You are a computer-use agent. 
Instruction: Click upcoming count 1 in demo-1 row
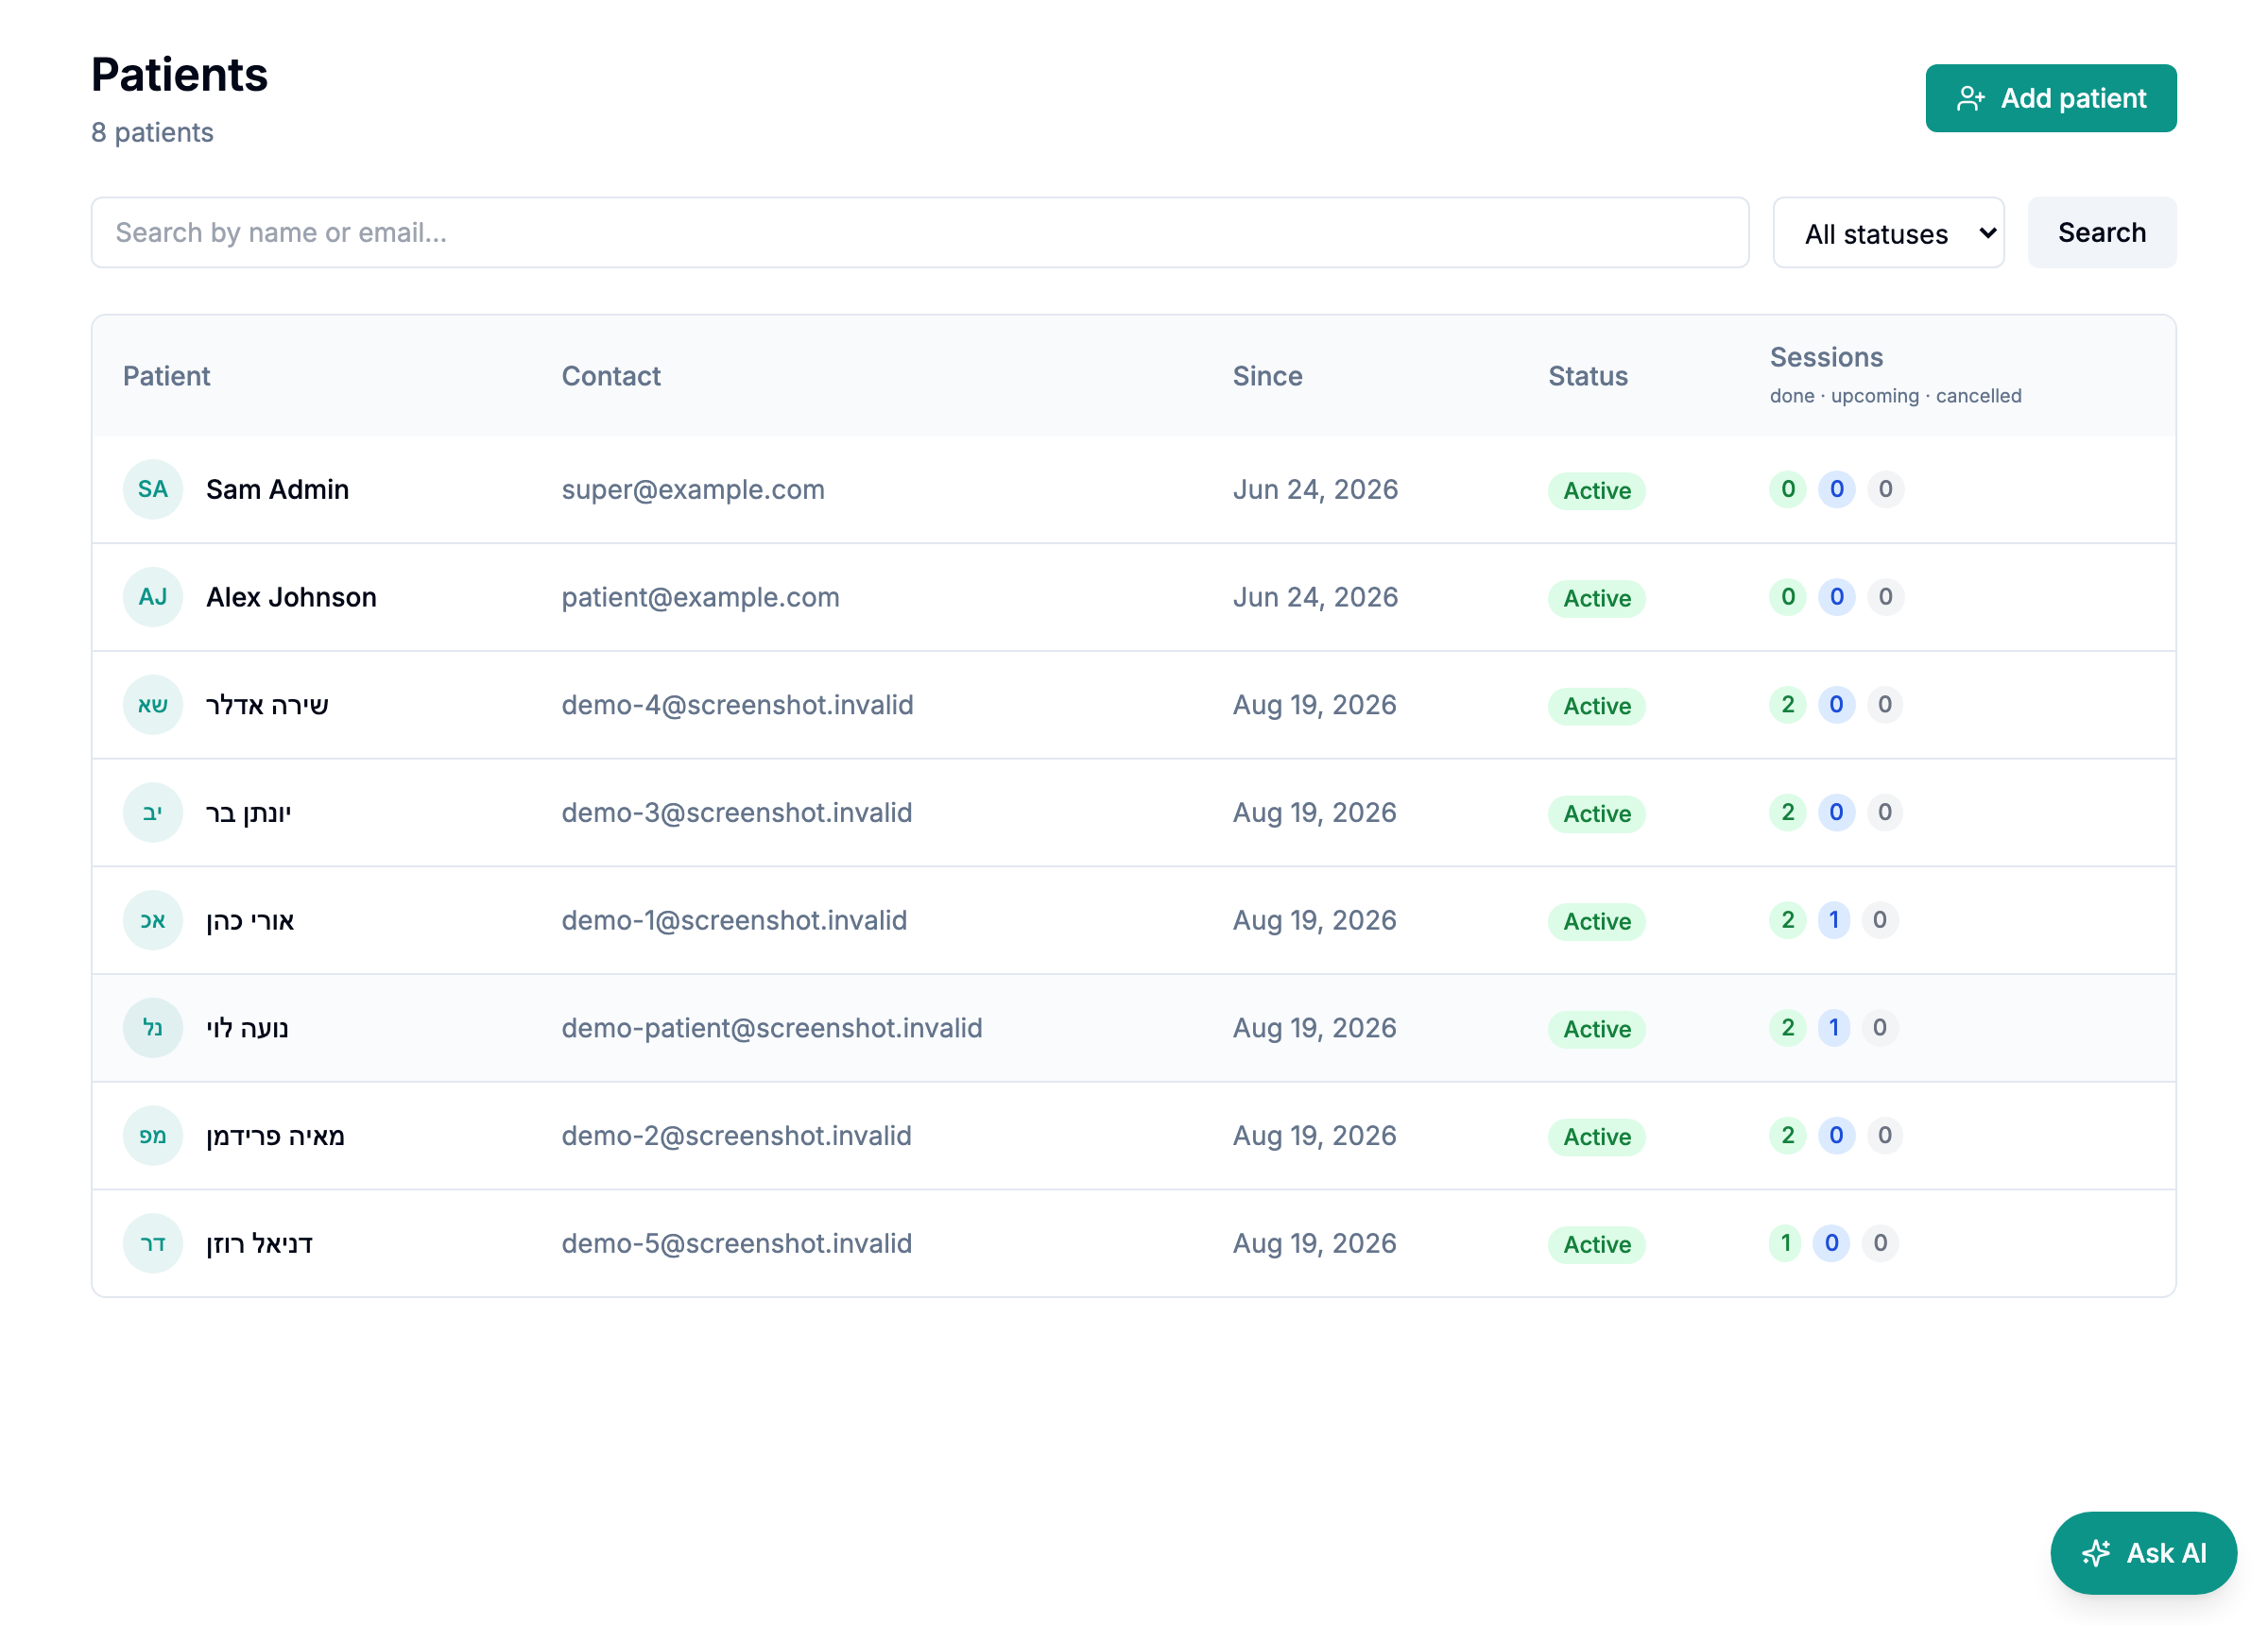coord(1833,920)
